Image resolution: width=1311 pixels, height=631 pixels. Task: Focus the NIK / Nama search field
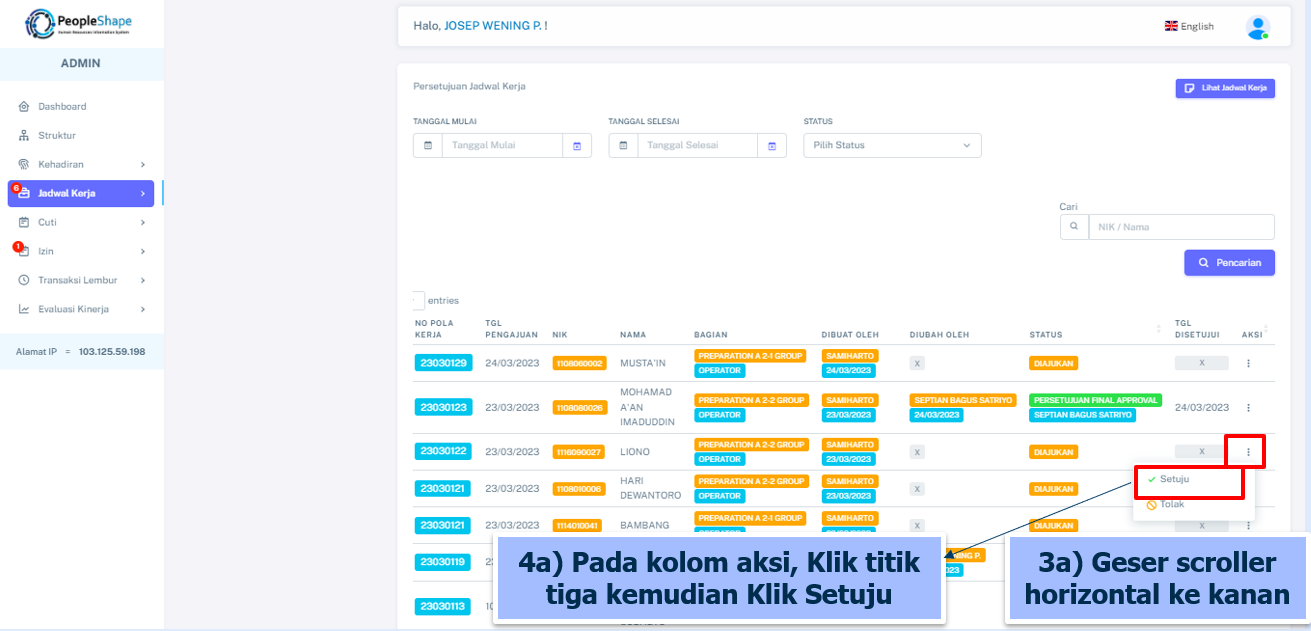tap(1180, 227)
